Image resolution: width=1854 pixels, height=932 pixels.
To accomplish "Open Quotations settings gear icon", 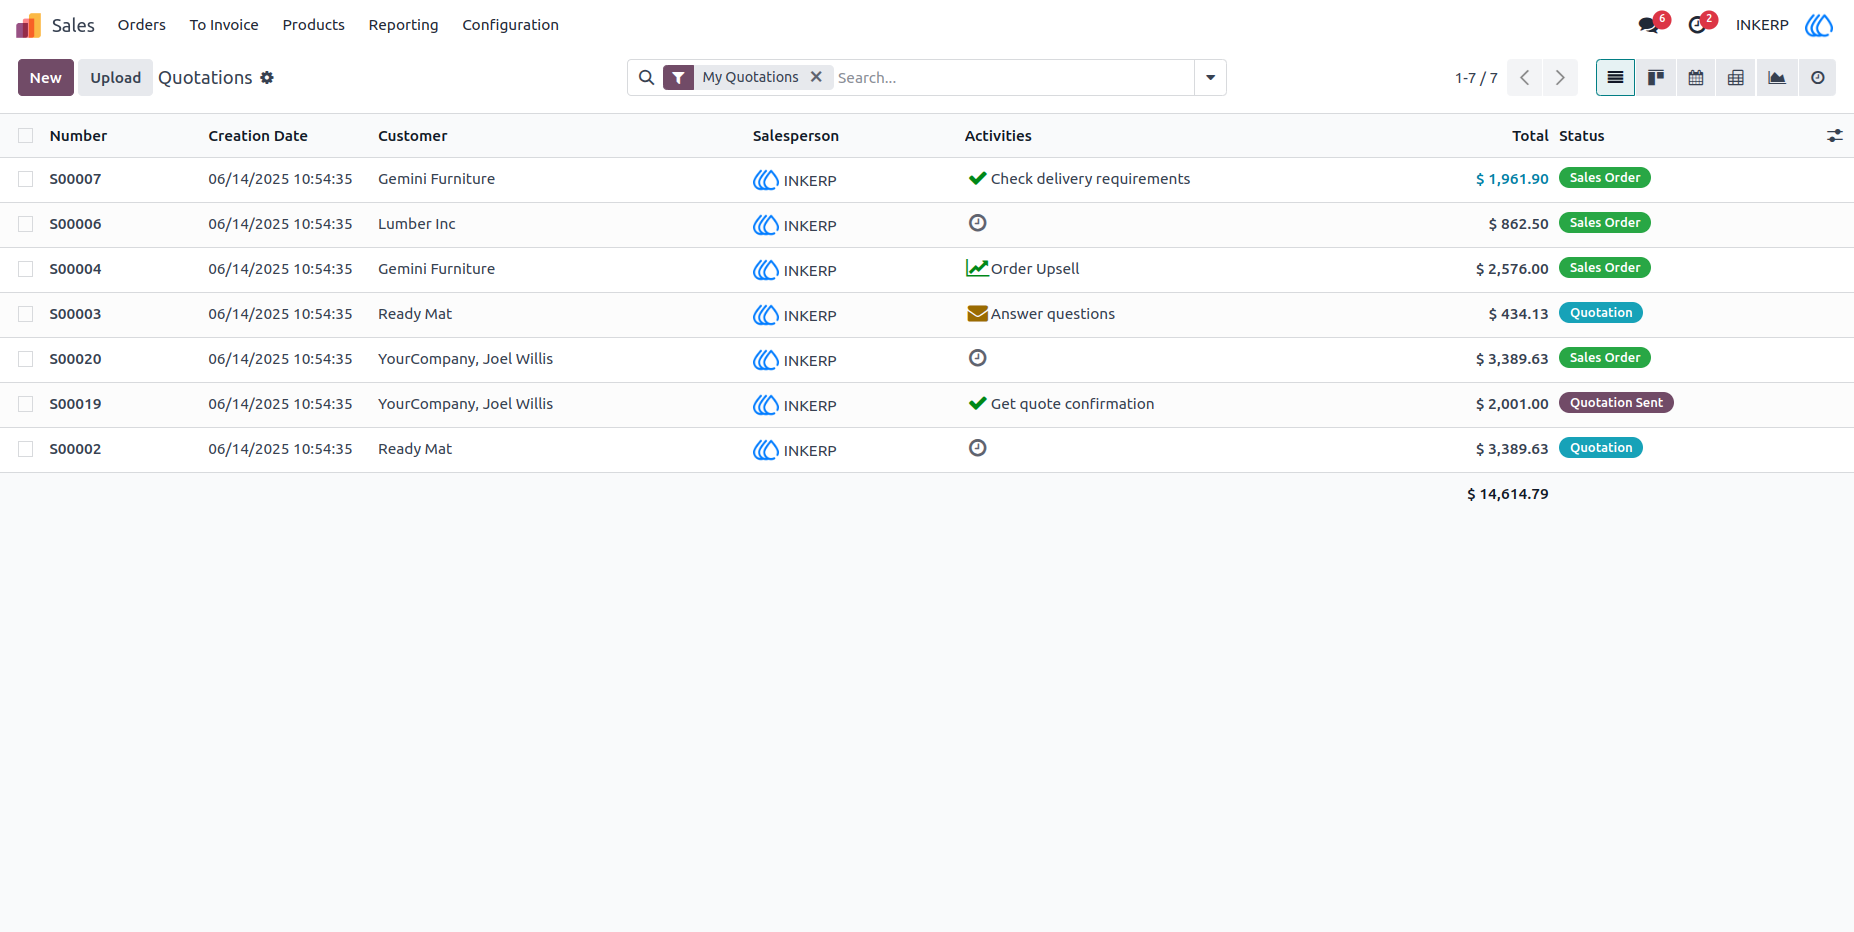I will (x=267, y=77).
